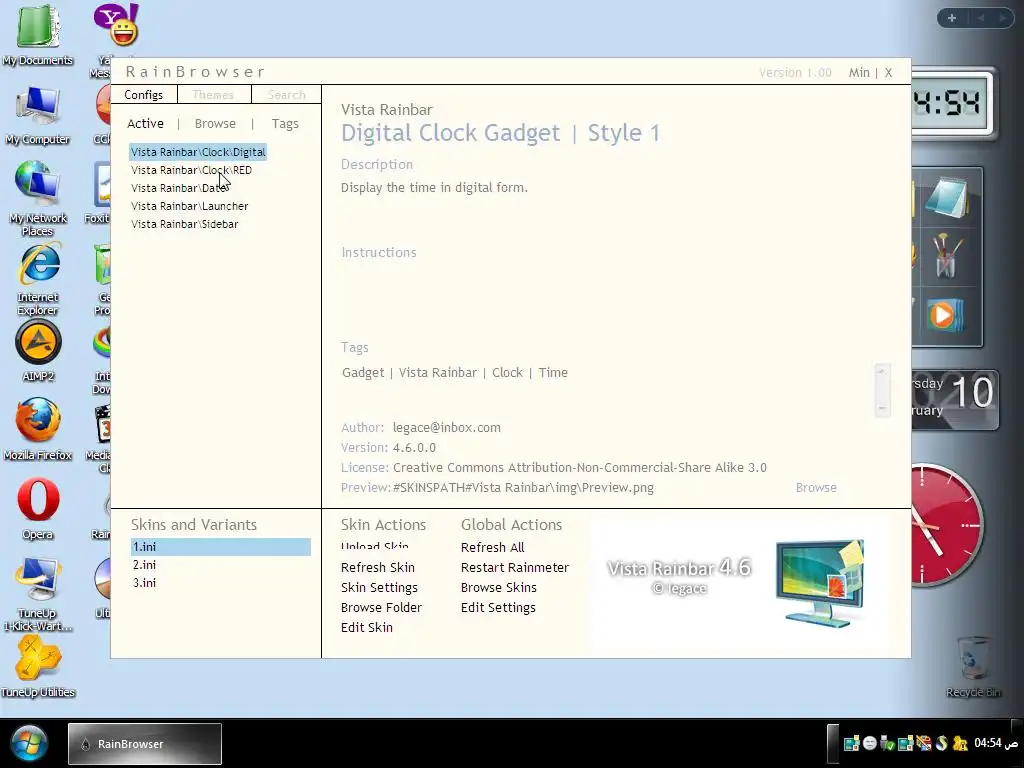This screenshot has height=768, width=1024.
Task: Click Browse Skins under Global Actions
Action: pos(498,588)
